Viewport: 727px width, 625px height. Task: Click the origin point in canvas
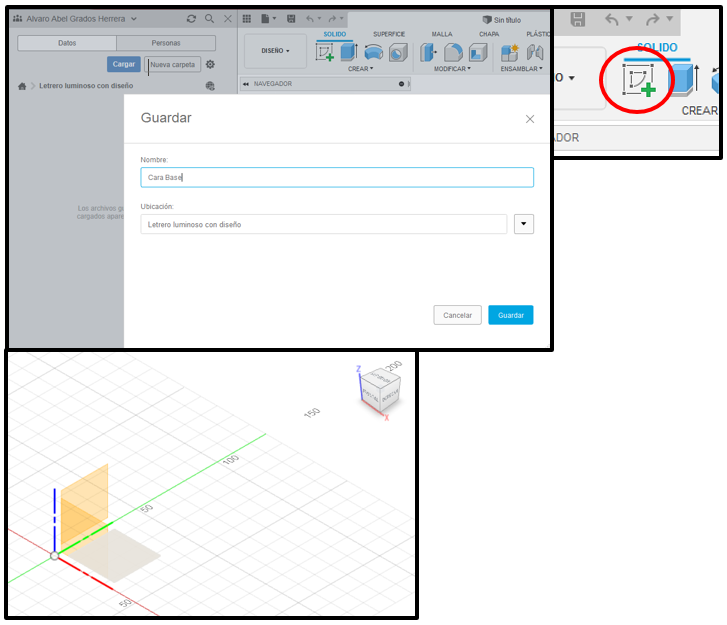coord(54,555)
